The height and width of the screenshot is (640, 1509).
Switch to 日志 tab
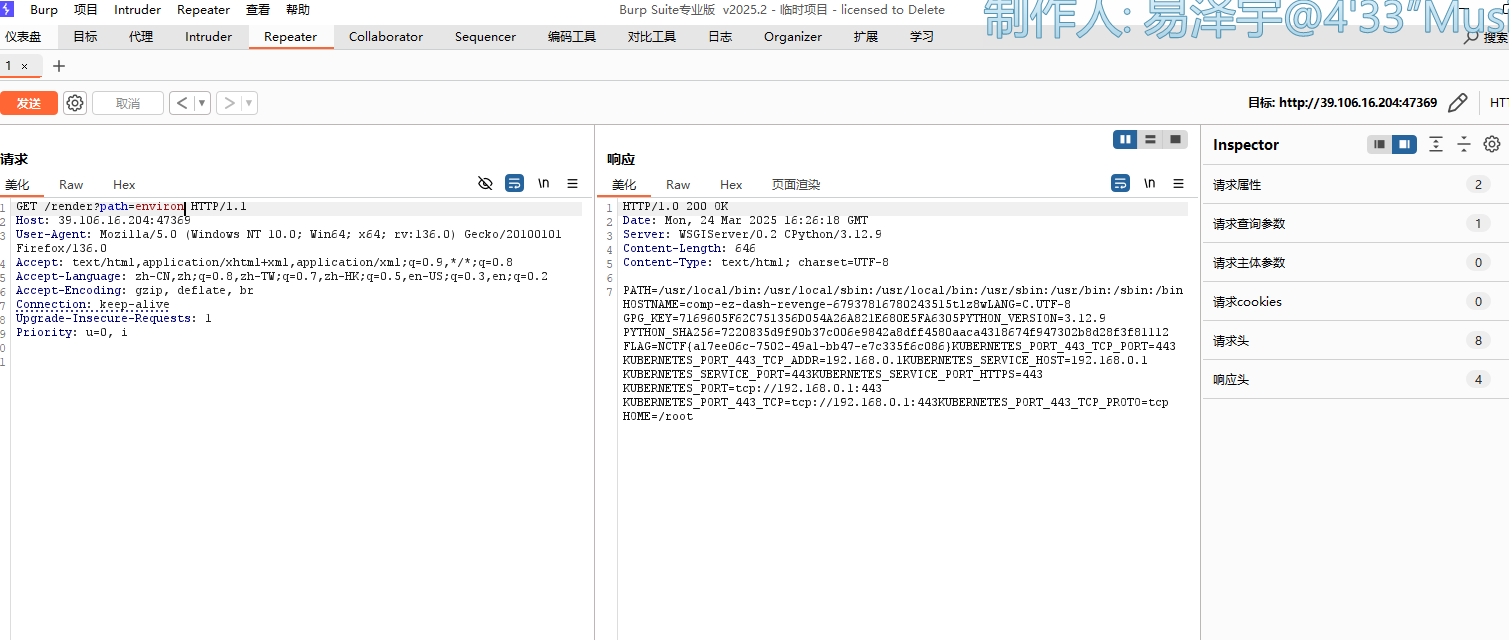tap(720, 37)
